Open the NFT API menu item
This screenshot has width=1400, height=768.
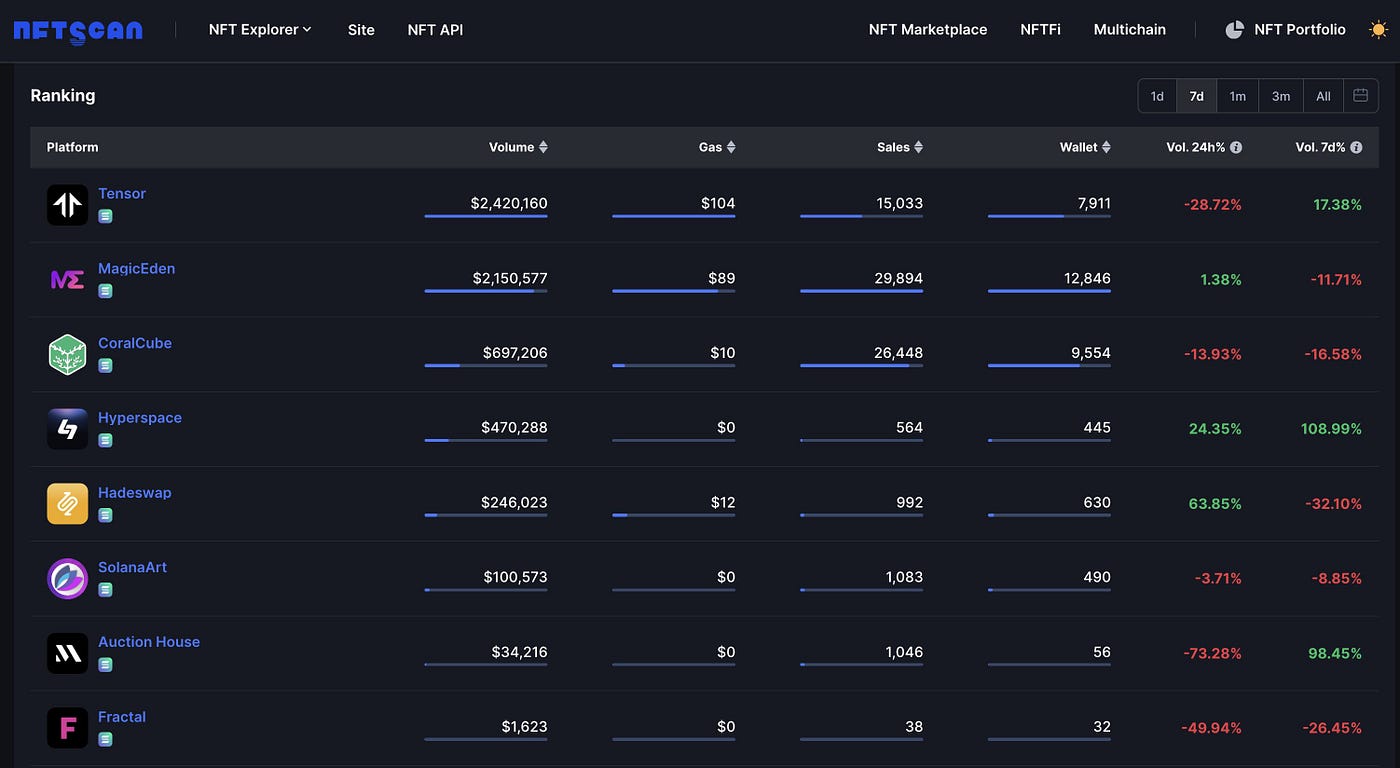coord(435,30)
